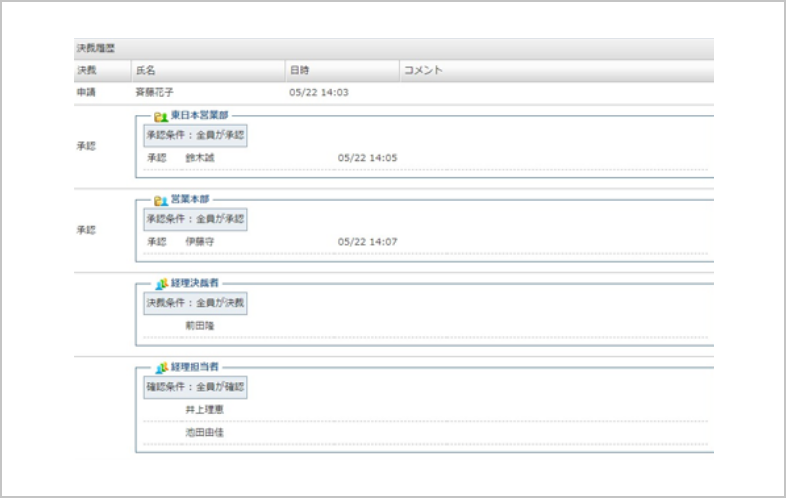The width and height of the screenshot is (786, 498).
Task: Select the コメント column header
Action: 422,71
